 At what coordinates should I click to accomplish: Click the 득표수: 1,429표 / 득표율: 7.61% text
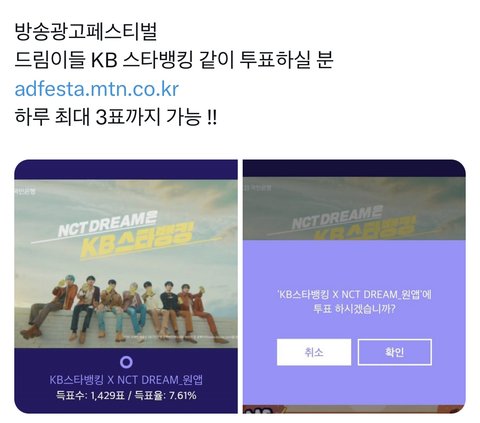[x=126, y=396]
